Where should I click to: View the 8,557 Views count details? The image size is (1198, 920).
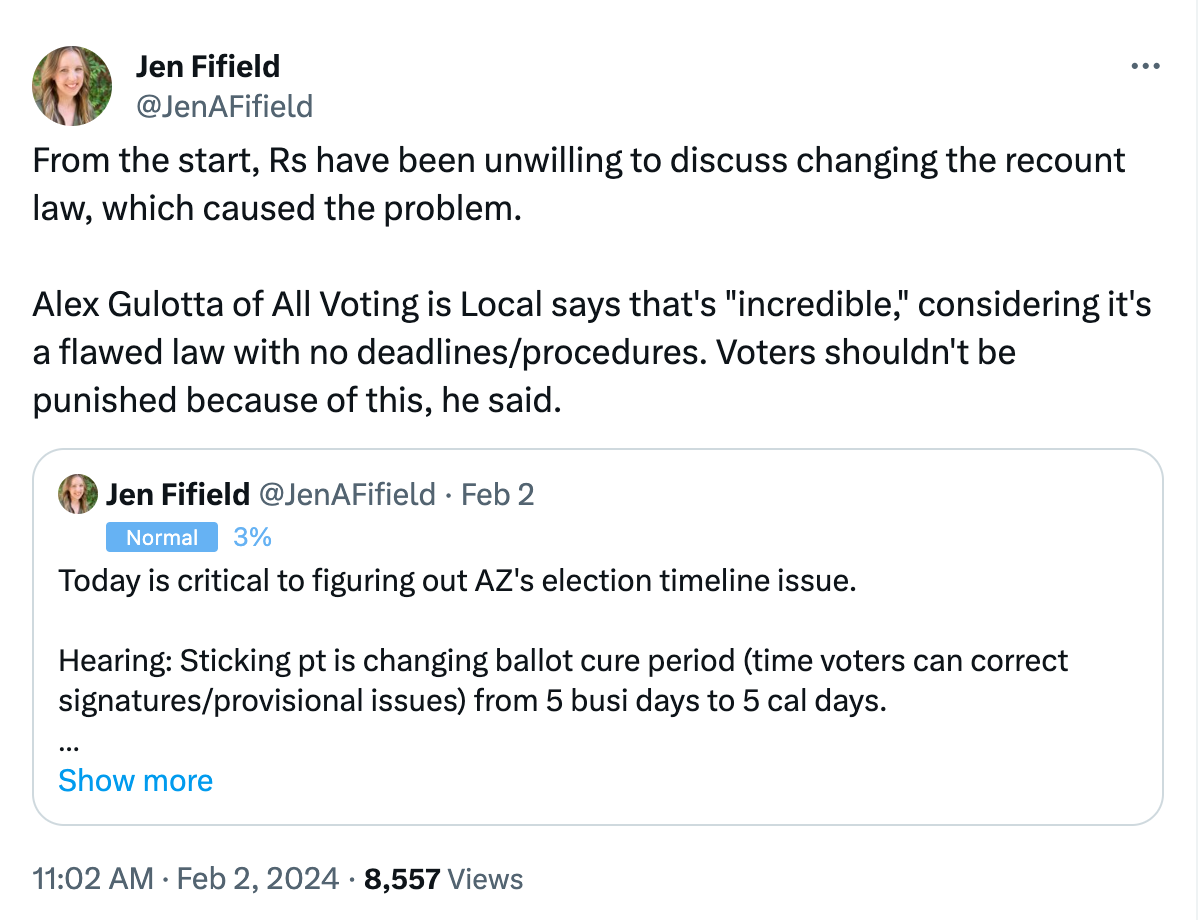[443, 879]
